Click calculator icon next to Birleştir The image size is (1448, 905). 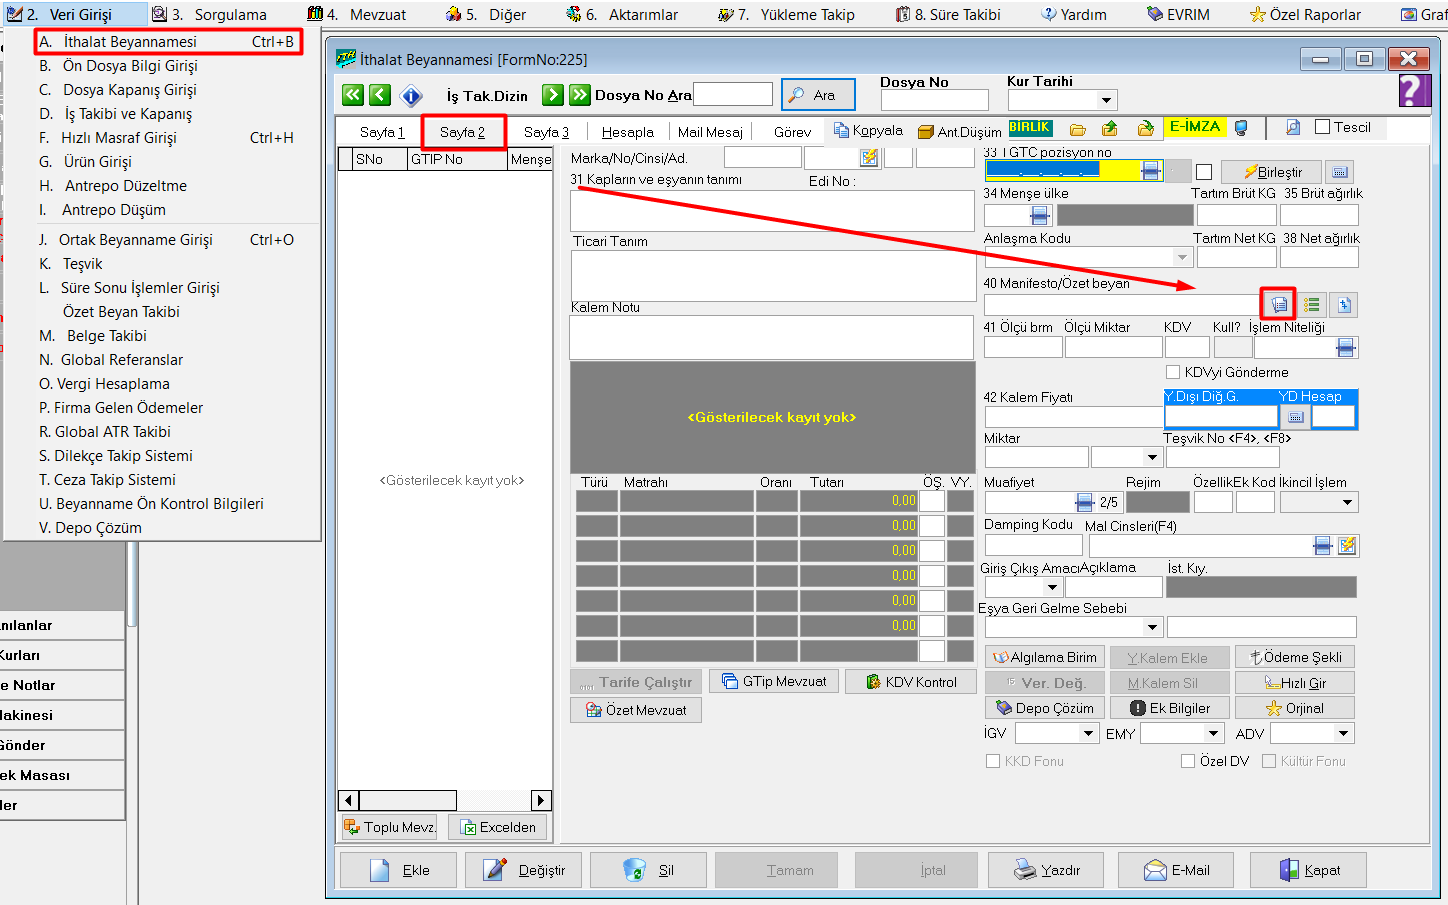(x=1340, y=172)
